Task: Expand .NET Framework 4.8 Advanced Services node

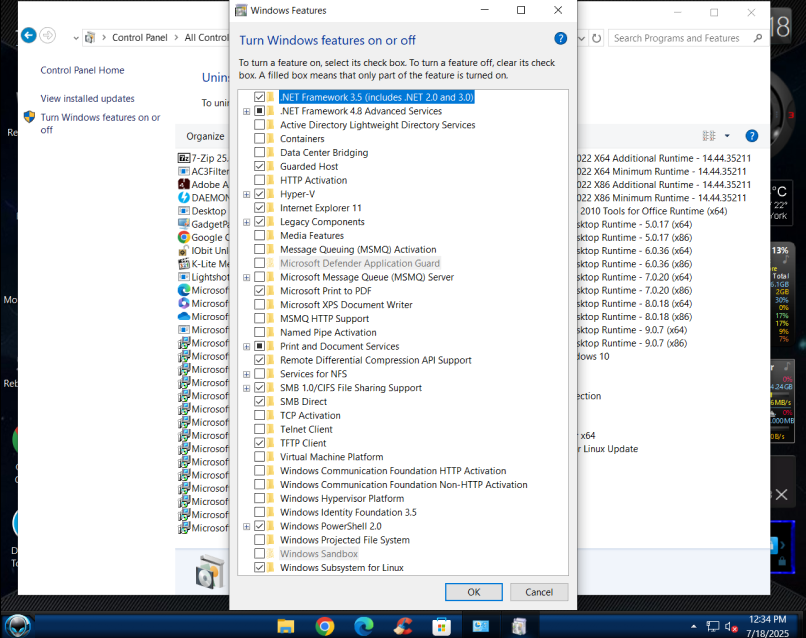Action: coord(247,112)
